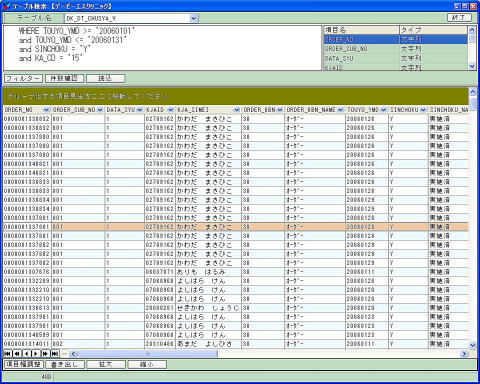Step to next record navigator arrow
Image resolution: width=480 pixels, height=384 pixels.
pos(36,354)
